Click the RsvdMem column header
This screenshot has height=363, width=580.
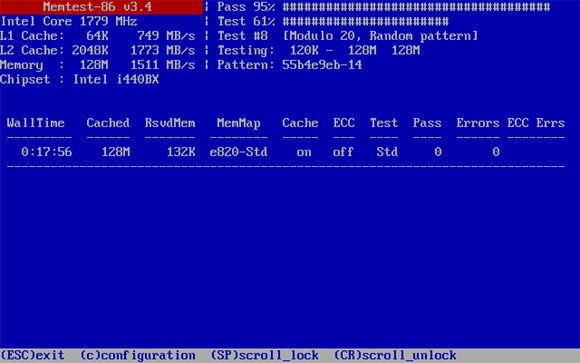170,123
